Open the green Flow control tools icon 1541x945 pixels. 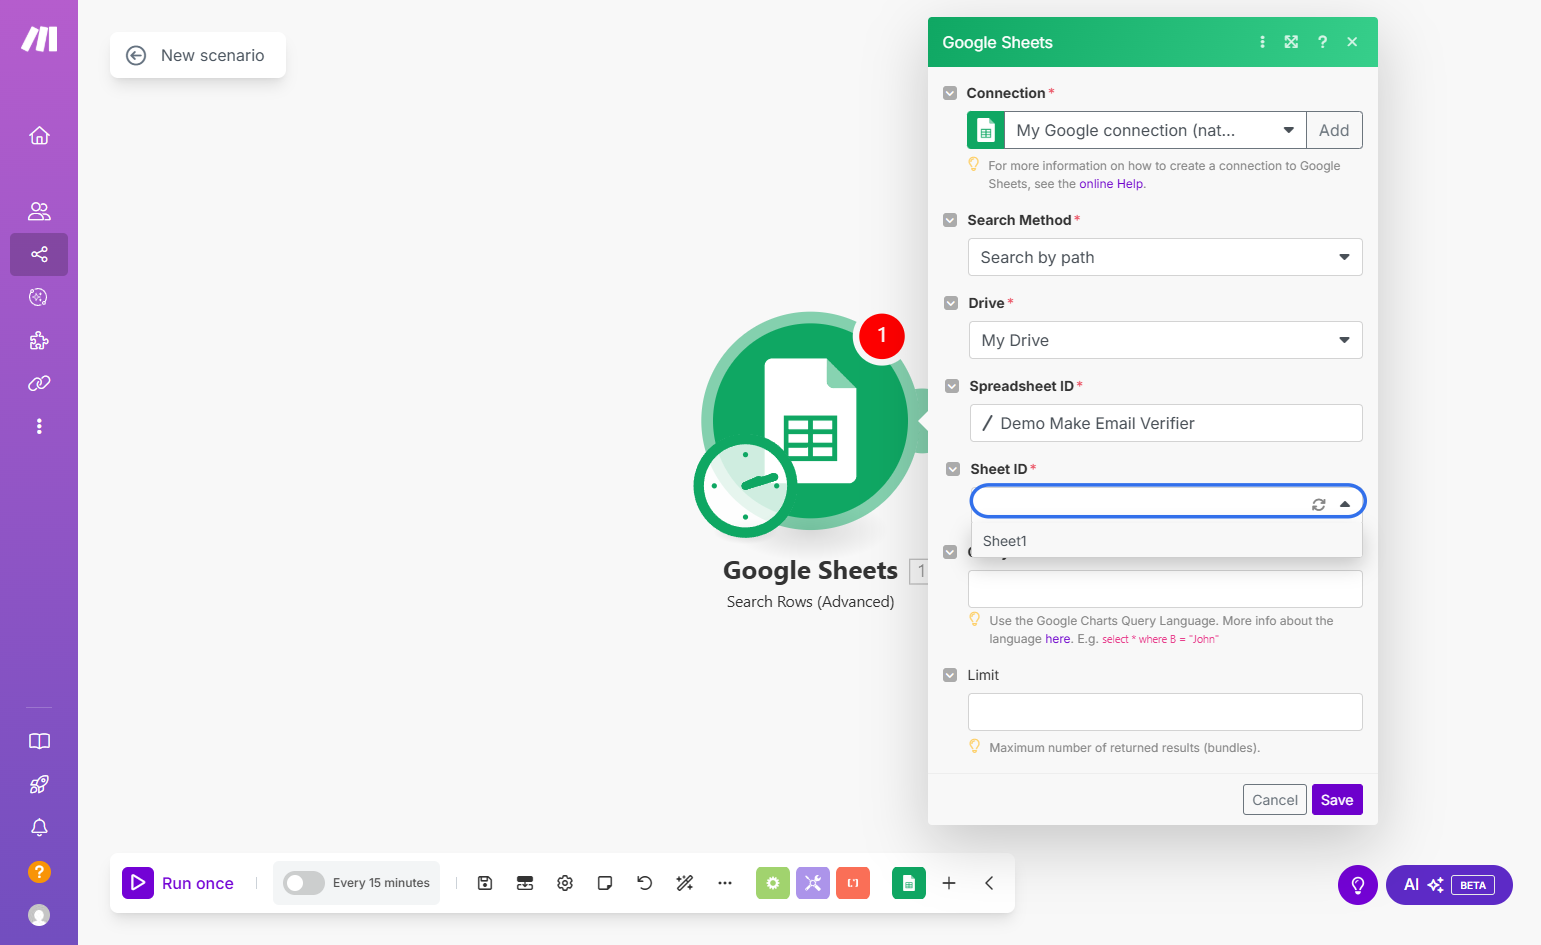773,883
